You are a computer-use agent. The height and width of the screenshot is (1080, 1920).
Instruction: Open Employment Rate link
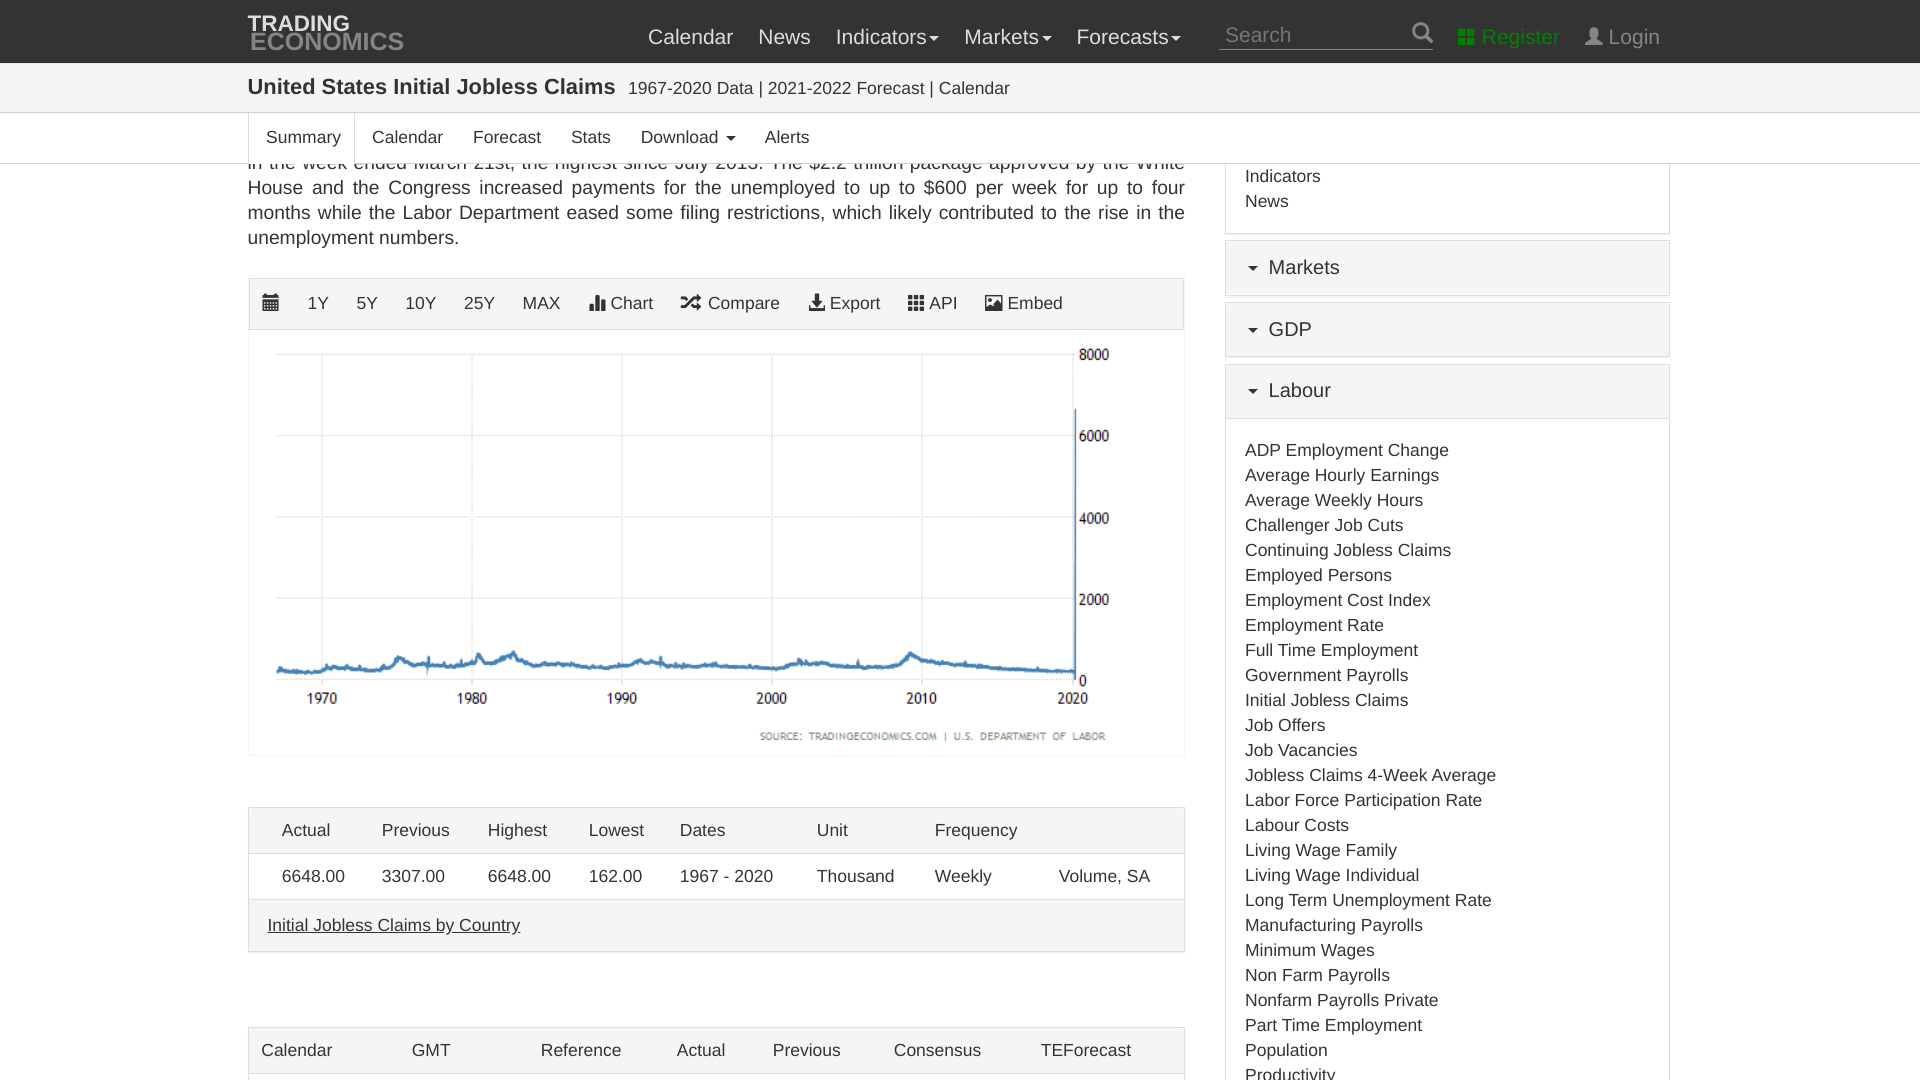point(1314,625)
